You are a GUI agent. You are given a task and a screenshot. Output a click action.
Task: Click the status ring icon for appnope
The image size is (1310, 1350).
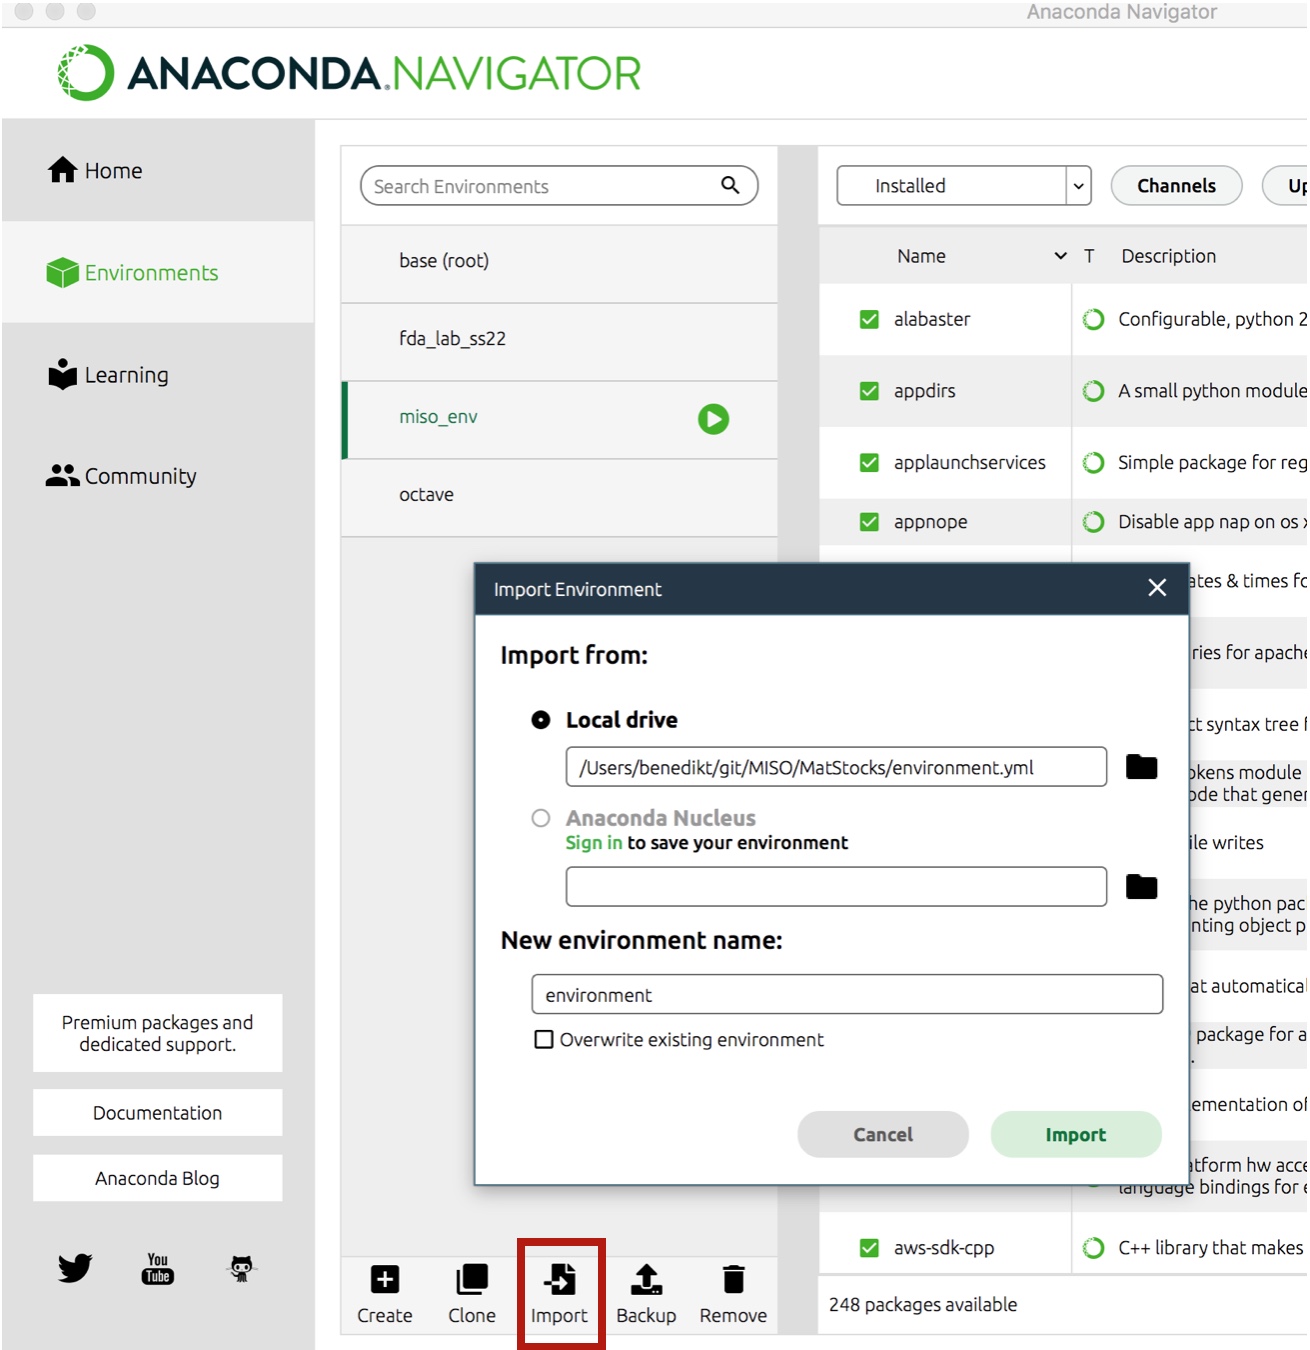click(1094, 522)
